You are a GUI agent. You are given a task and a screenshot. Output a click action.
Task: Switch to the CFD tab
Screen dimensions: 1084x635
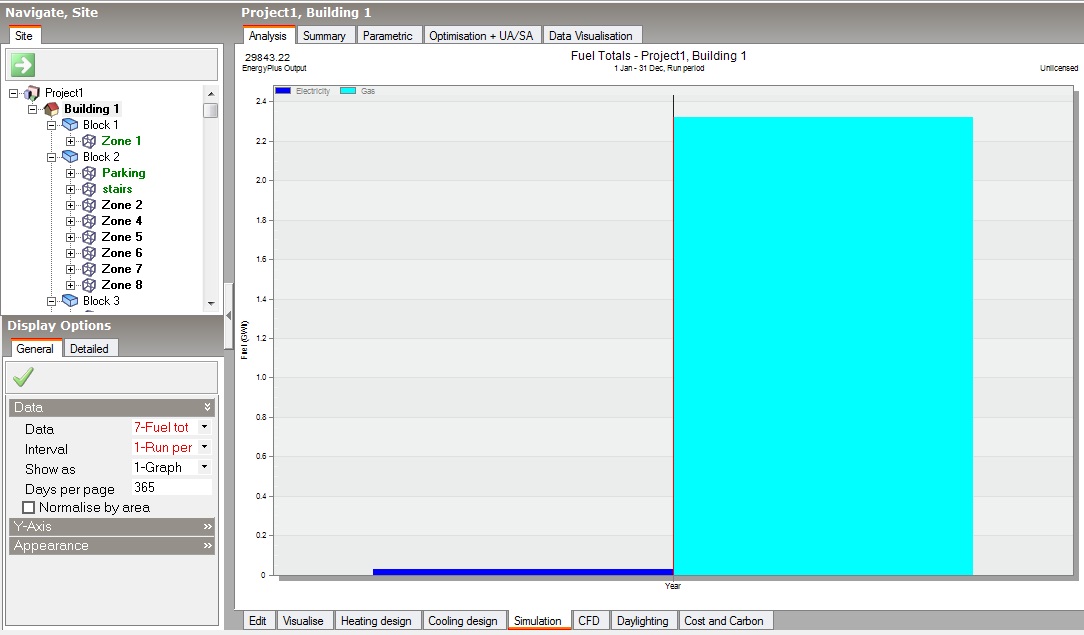coord(589,620)
